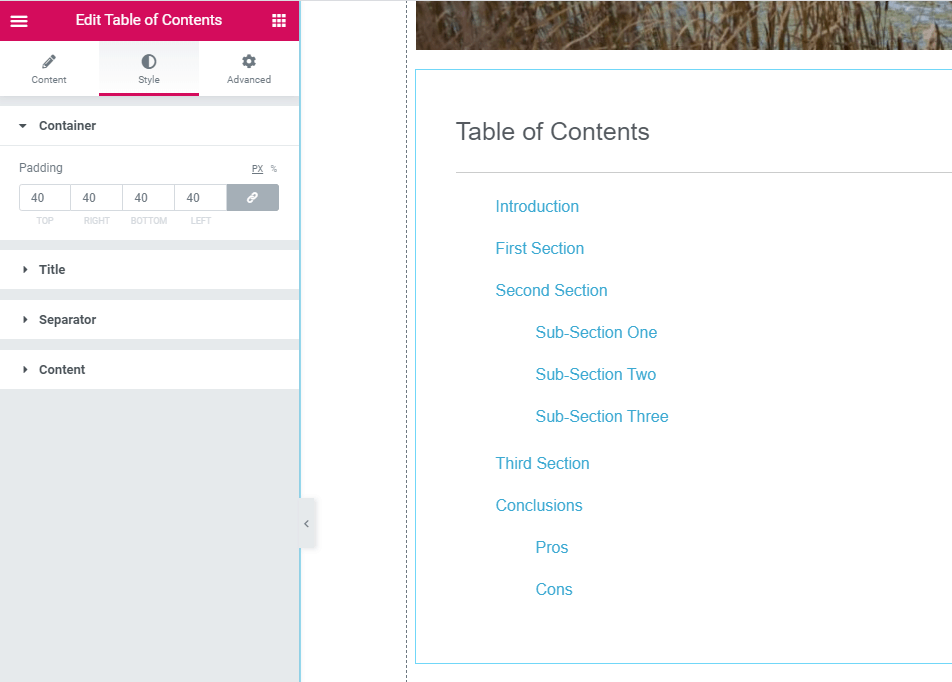Click the Advanced gear icon
Viewport: 952px width, 682px height.
click(249, 62)
